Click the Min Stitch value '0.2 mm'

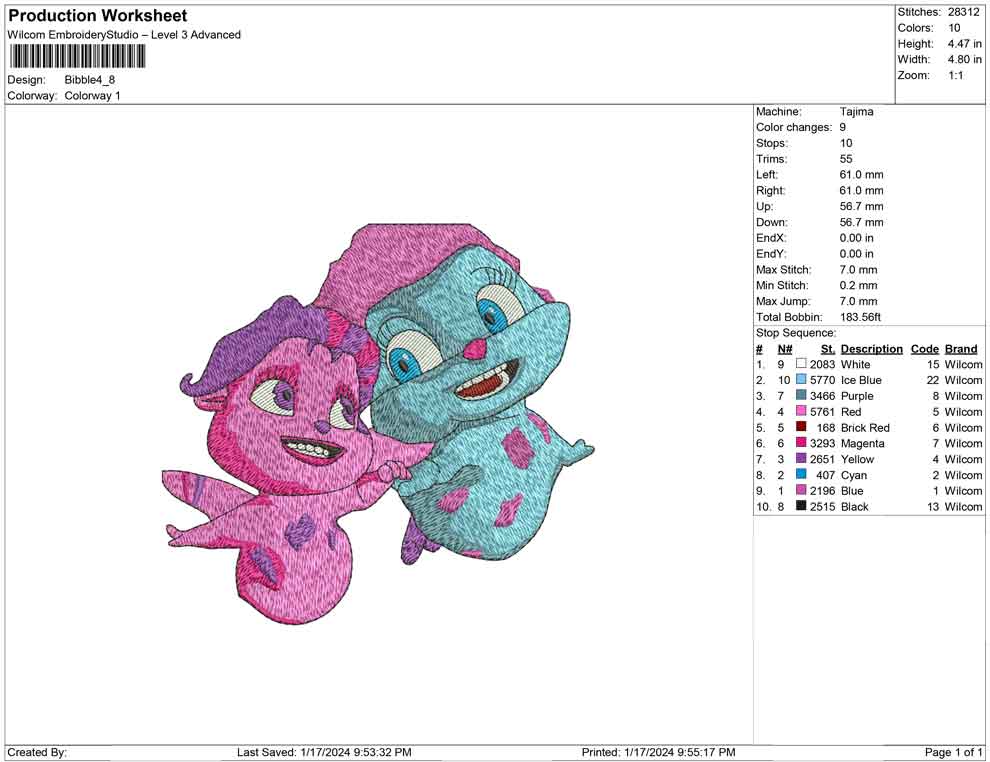[858, 285]
